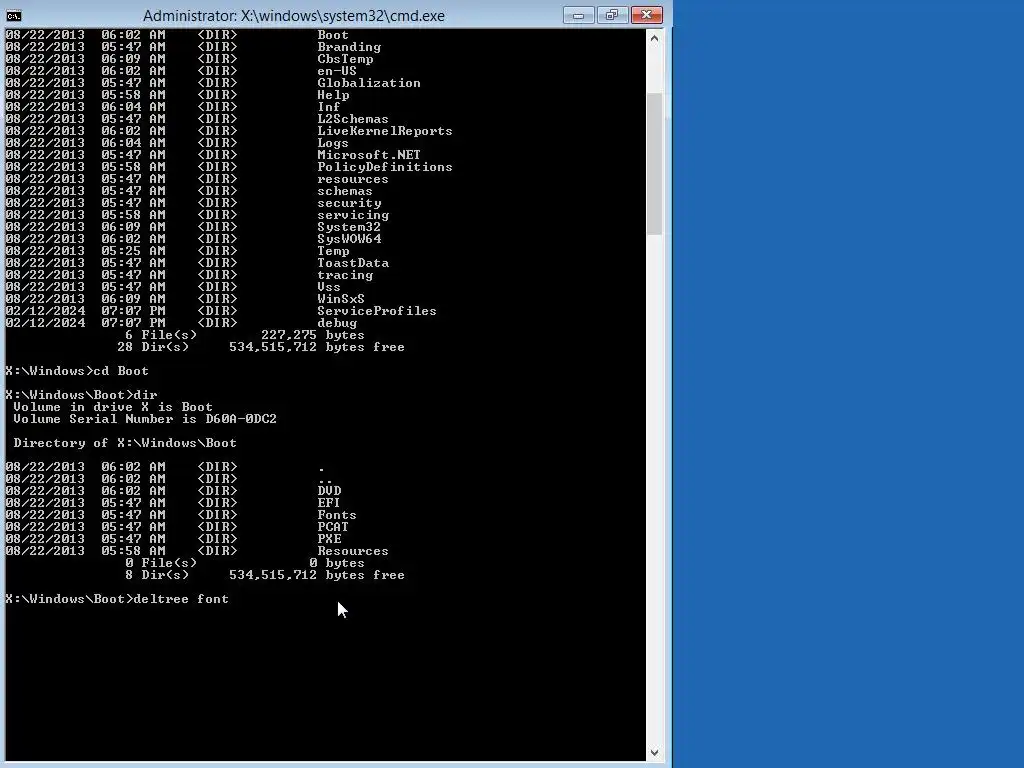1024x768 pixels.
Task: Click the 'Directory of X:\Windows\Boot' line
Action: tap(125, 443)
